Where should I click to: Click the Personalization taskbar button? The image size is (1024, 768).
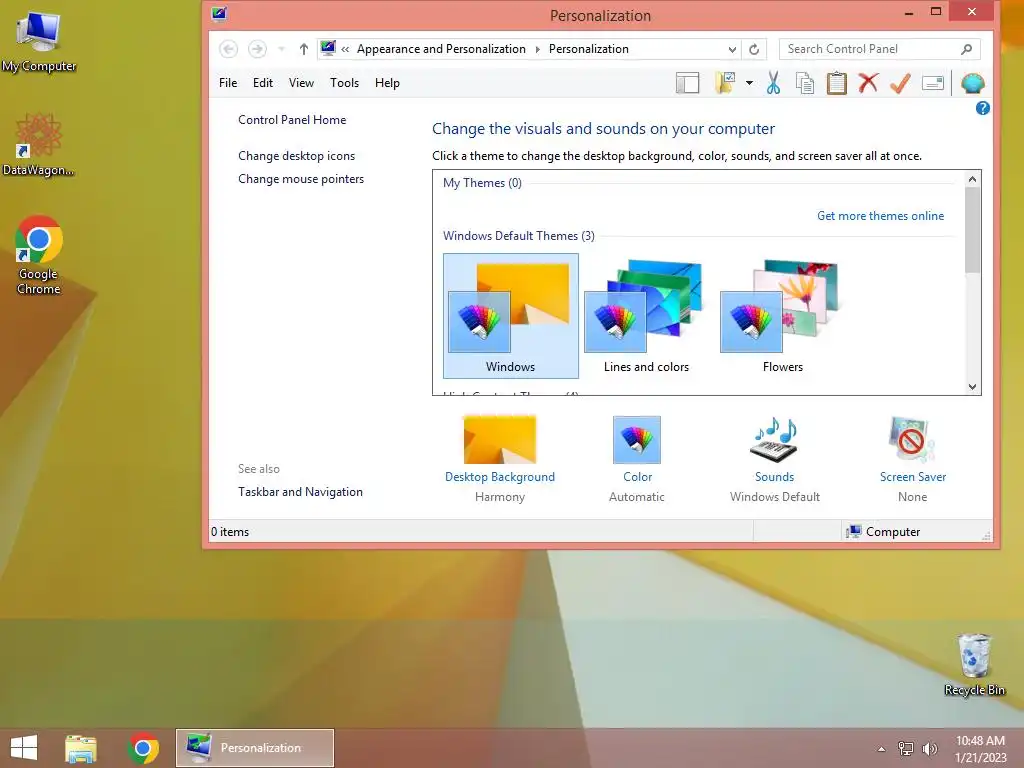pos(255,748)
